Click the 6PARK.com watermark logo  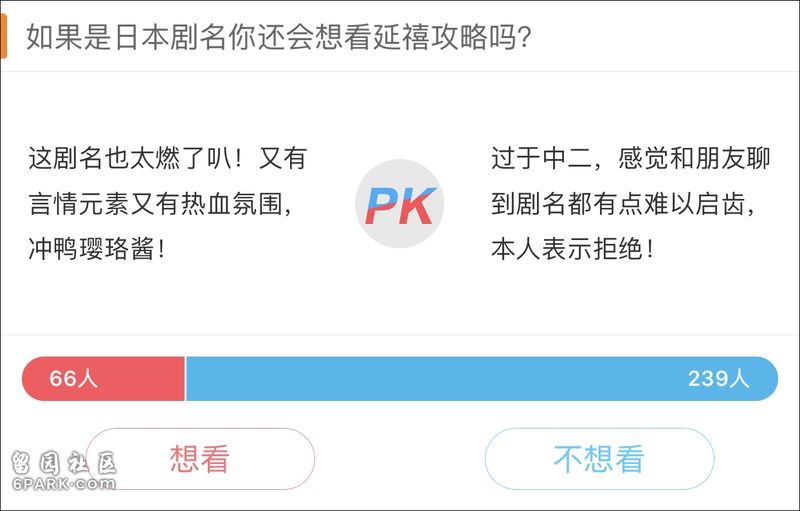[64, 483]
